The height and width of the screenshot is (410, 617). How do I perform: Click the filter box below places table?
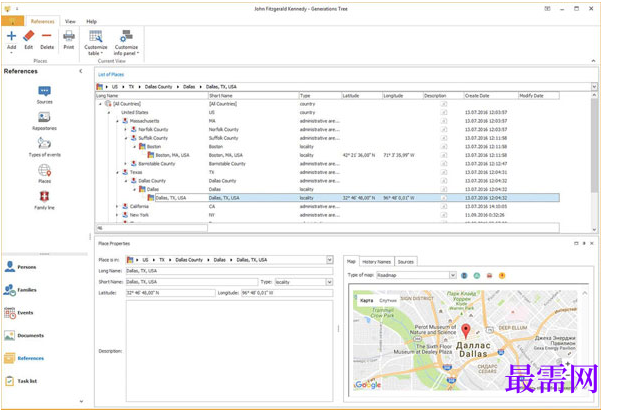(152, 228)
